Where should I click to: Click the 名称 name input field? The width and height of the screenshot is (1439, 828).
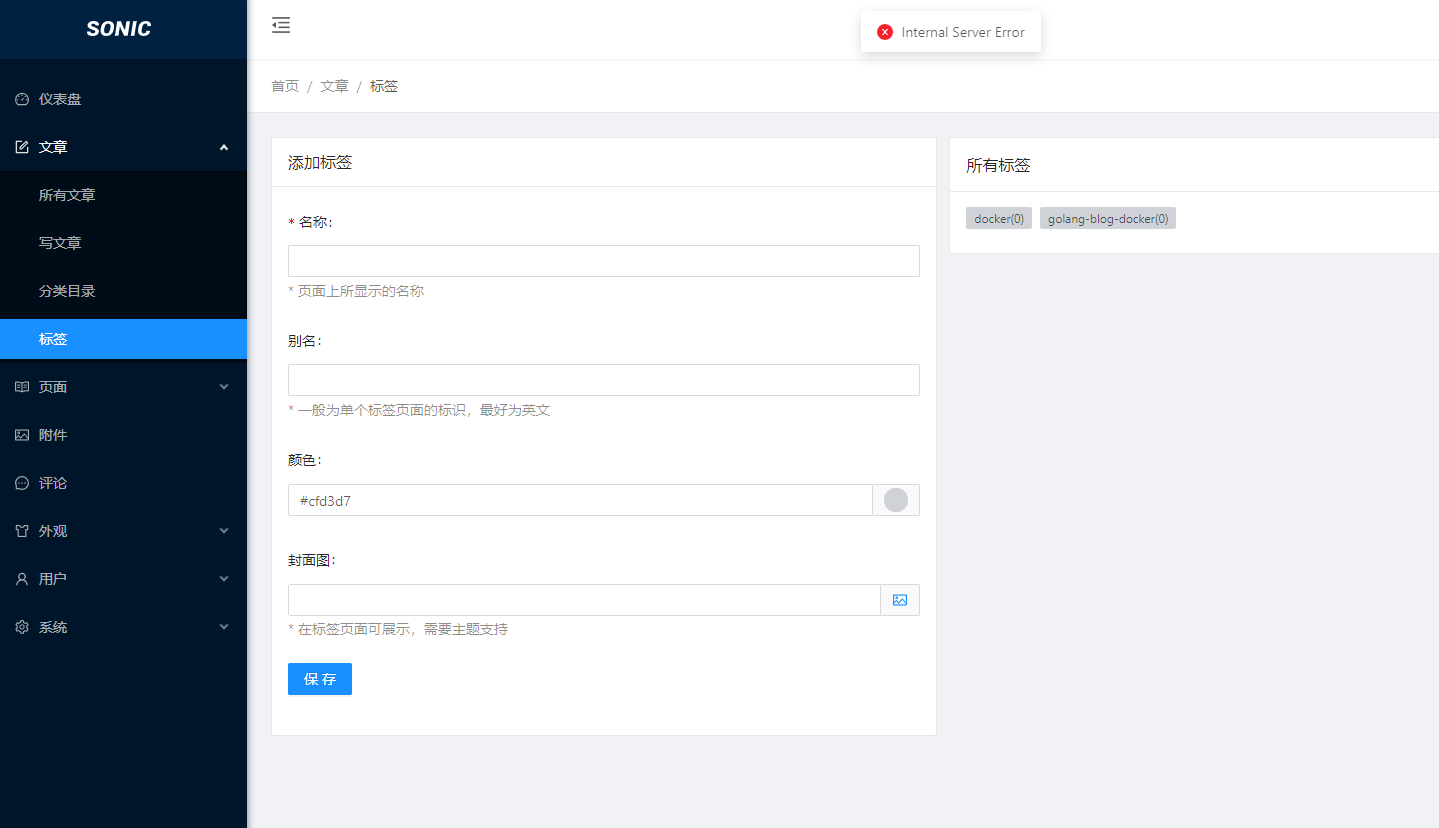coord(603,260)
